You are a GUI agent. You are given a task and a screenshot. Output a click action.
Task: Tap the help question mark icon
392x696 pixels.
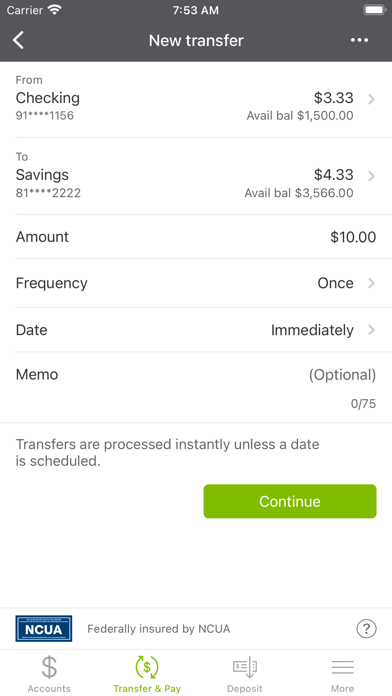coord(366,629)
